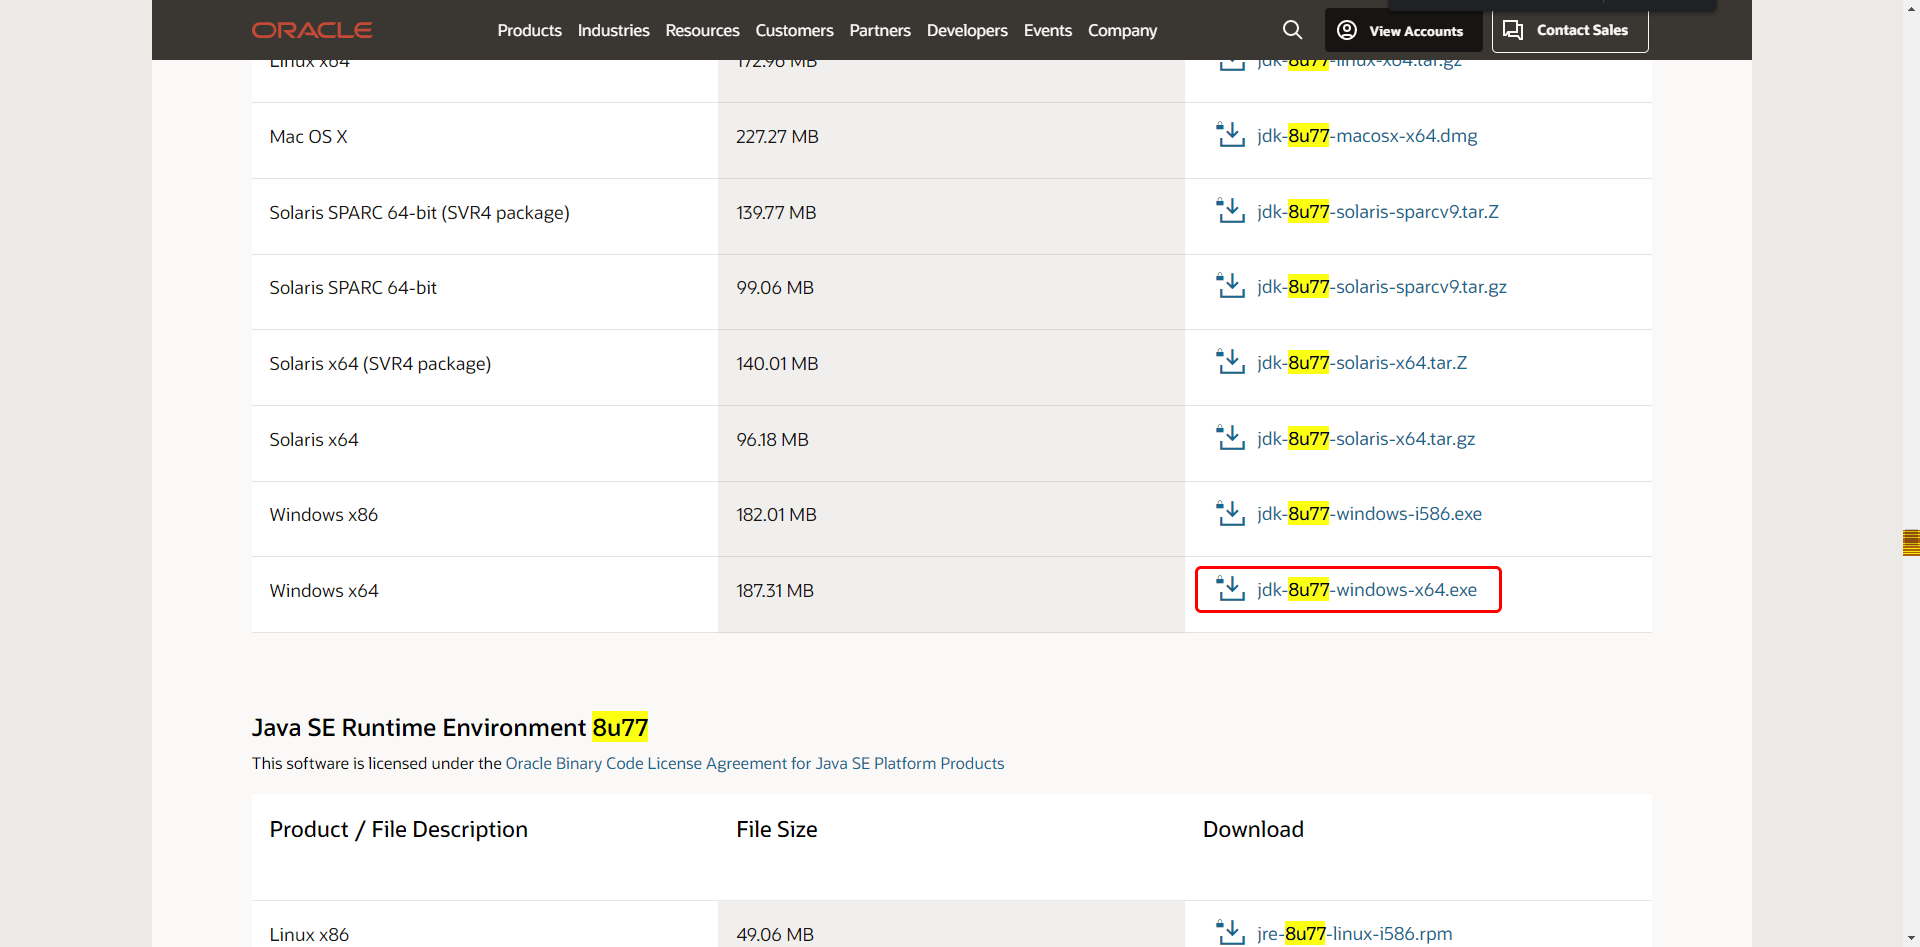Open the Company menu
Image resolution: width=1920 pixels, height=947 pixels.
1122,30
